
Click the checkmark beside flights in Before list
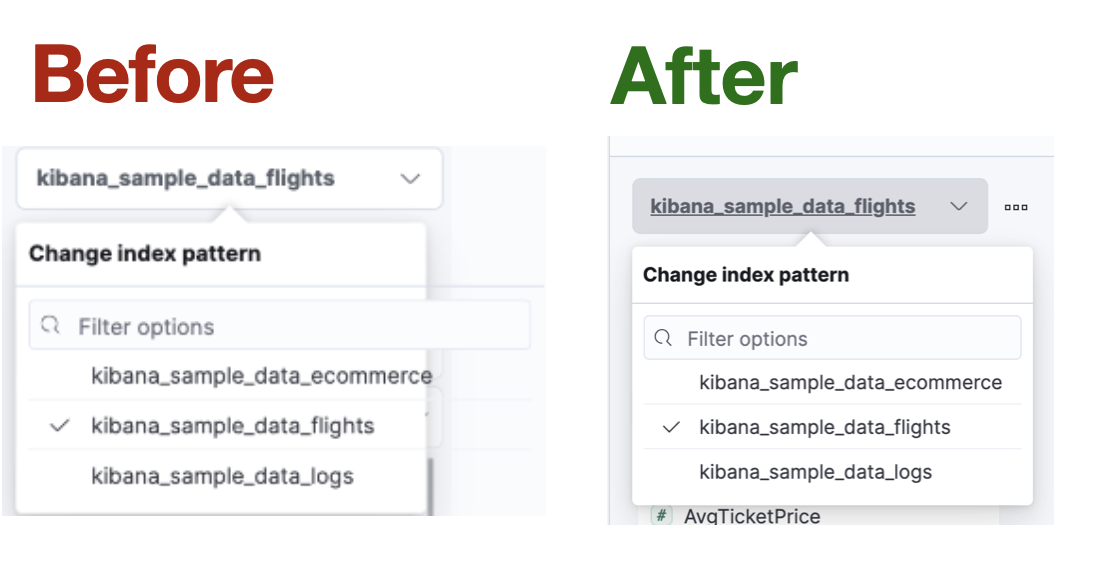60,426
